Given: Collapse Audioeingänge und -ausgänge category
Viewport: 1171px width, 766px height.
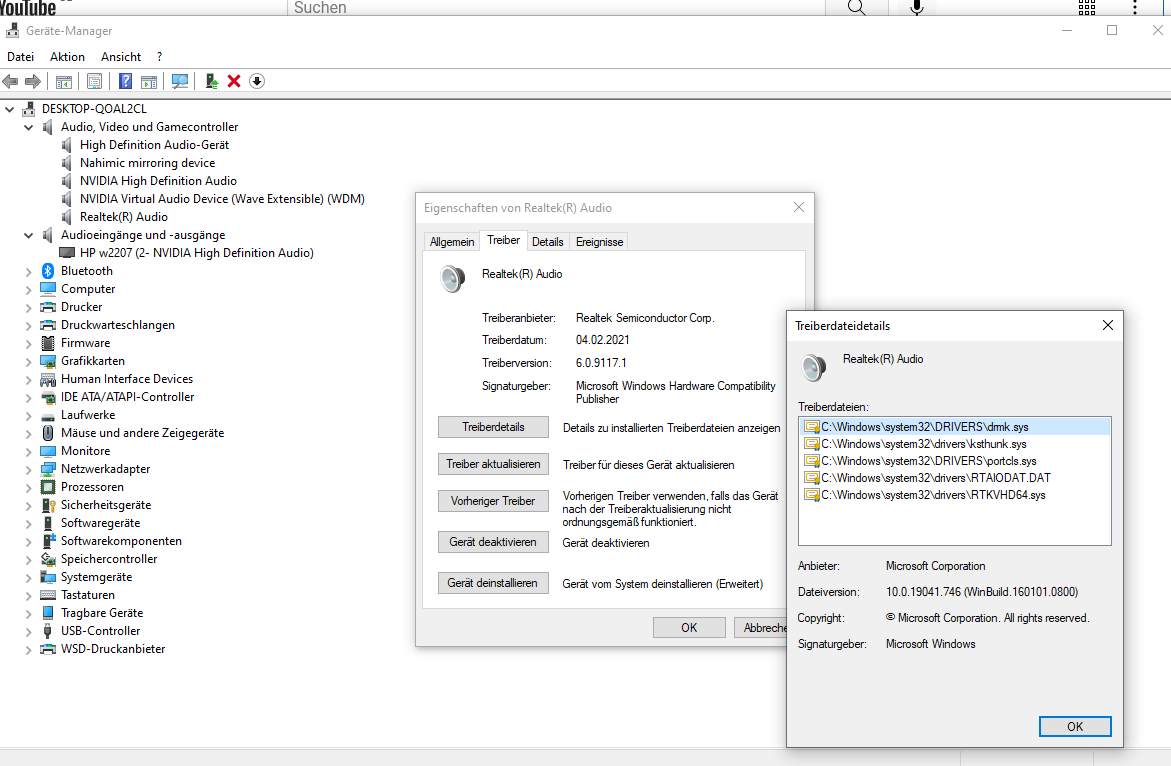Looking at the screenshot, I should (x=28, y=235).
